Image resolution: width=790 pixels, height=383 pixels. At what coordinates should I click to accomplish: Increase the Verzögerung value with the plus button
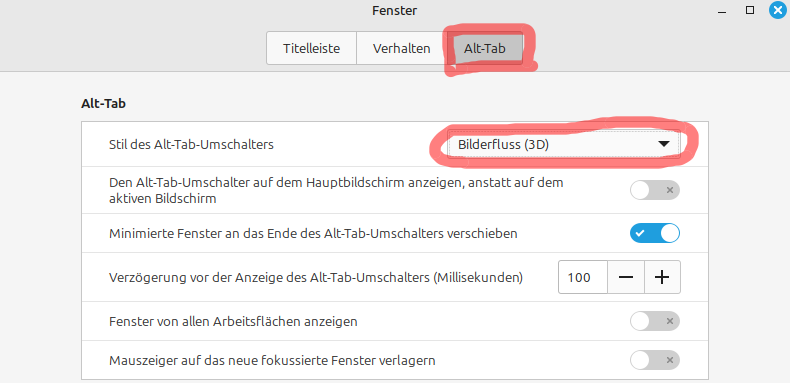pyautogui.click(x=662, y=277)
